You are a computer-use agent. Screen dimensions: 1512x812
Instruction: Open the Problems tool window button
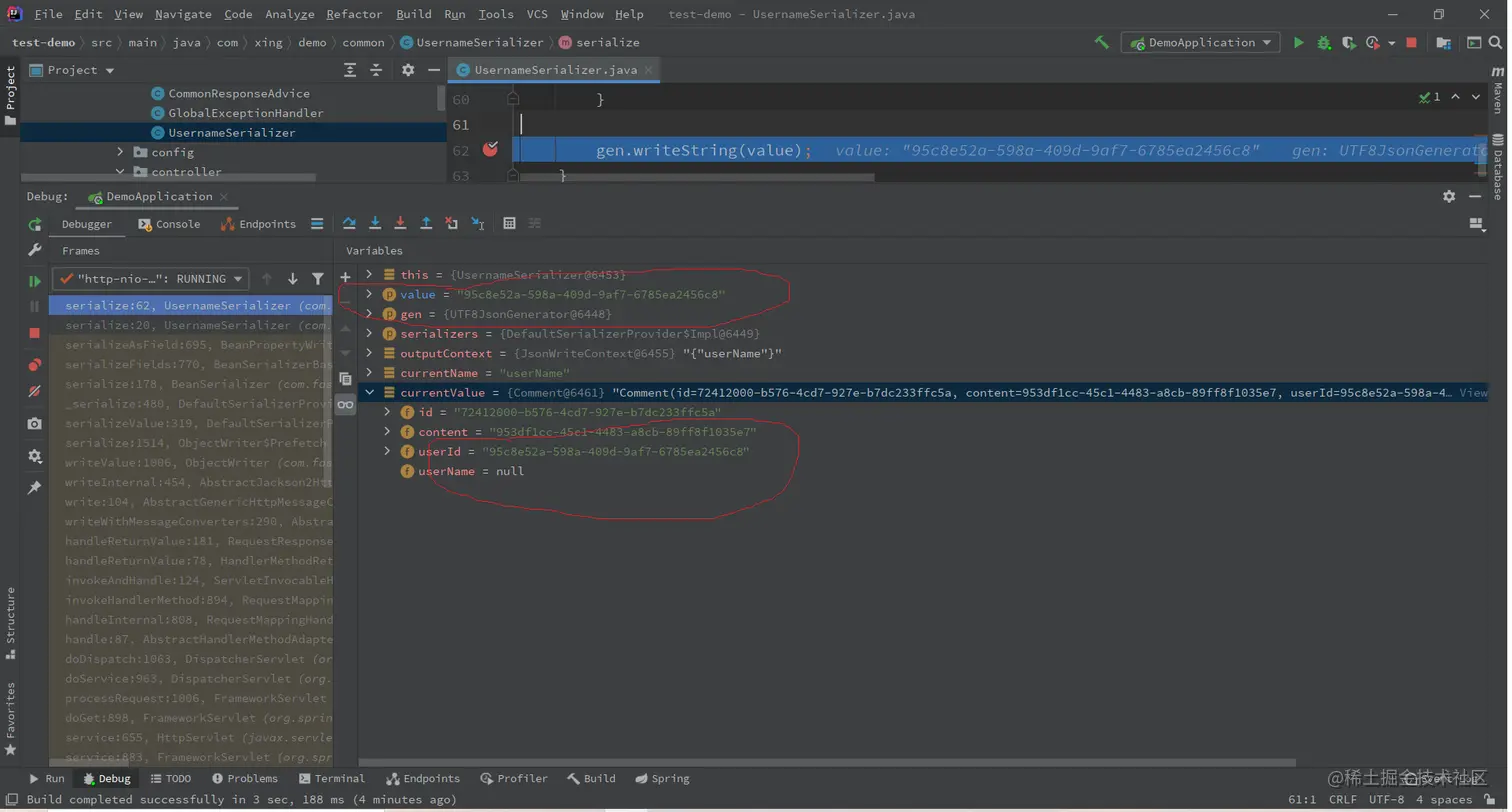coord(245,779)
